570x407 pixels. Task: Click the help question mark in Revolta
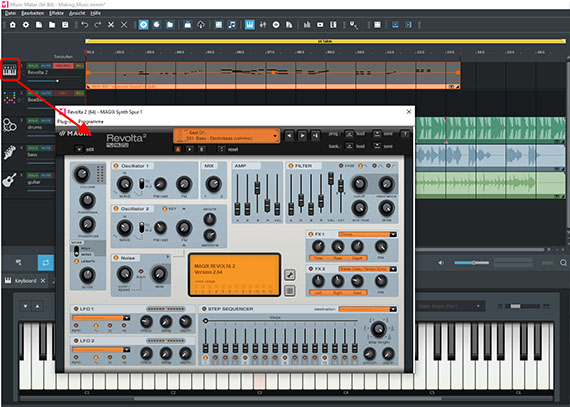point(404,134)
